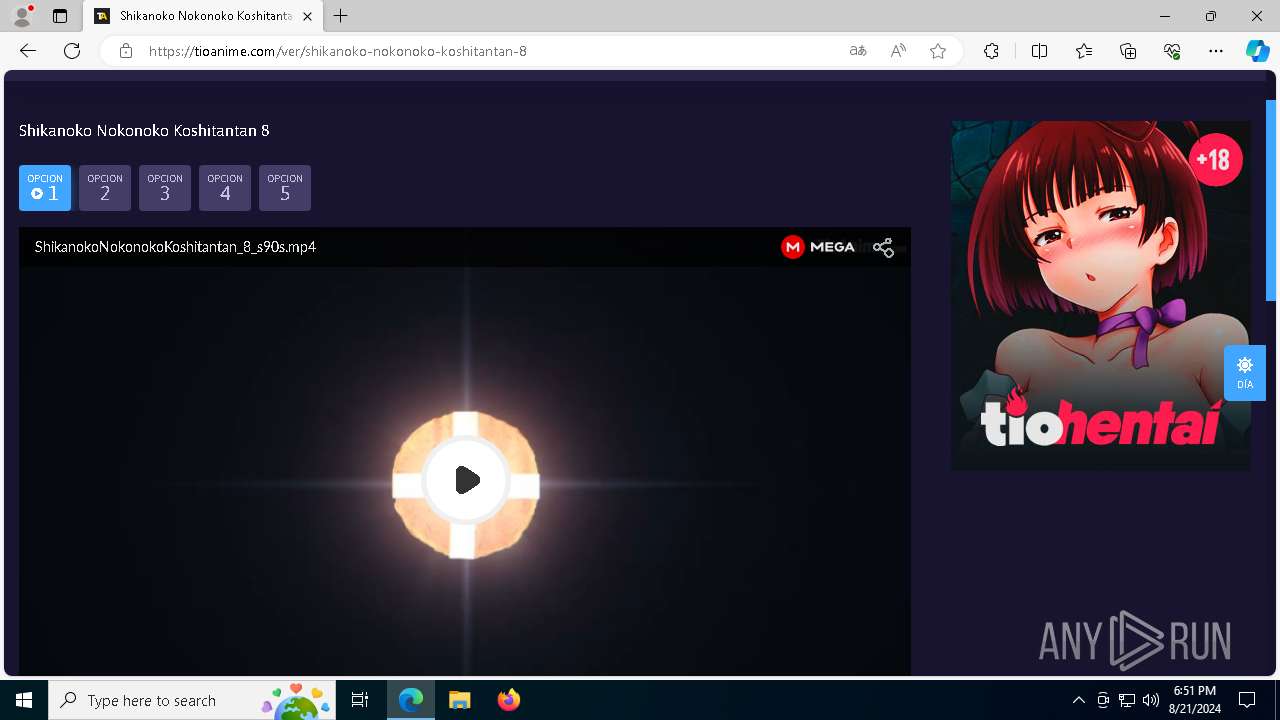Select Opcion 1 video source
1280x720 pixels.
coord(45,188)
